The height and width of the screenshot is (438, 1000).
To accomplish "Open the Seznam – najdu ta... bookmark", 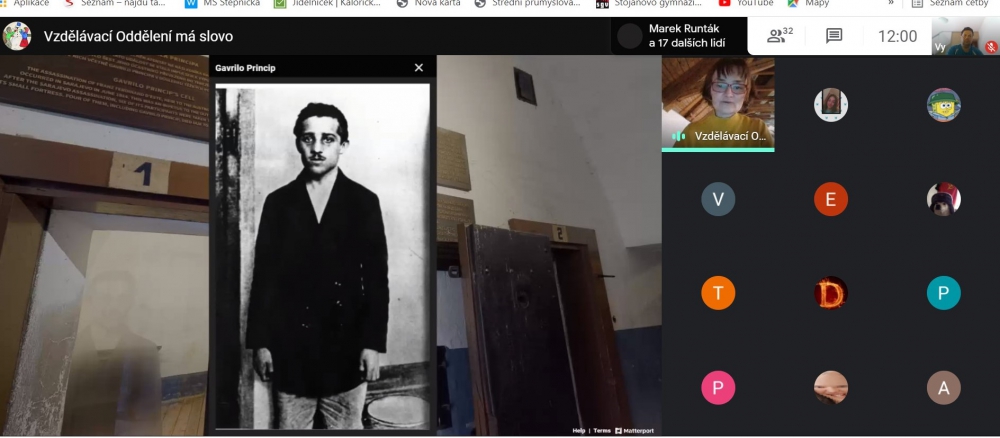I will [115, 3].
